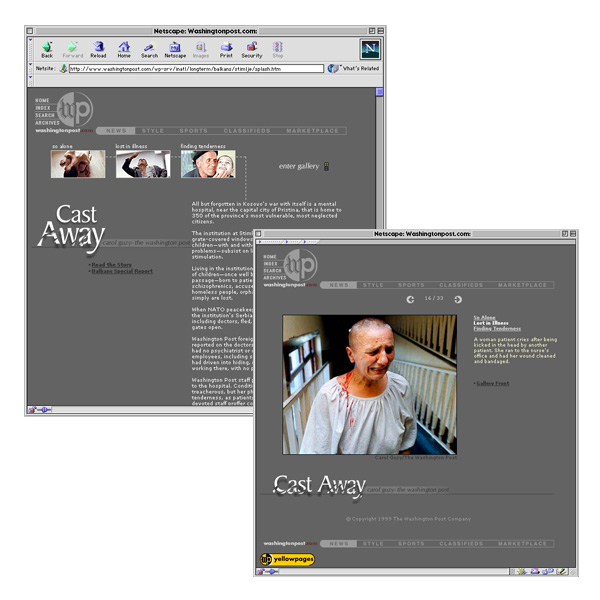Open Security info via the lock toolbar icon

[252, 50]
